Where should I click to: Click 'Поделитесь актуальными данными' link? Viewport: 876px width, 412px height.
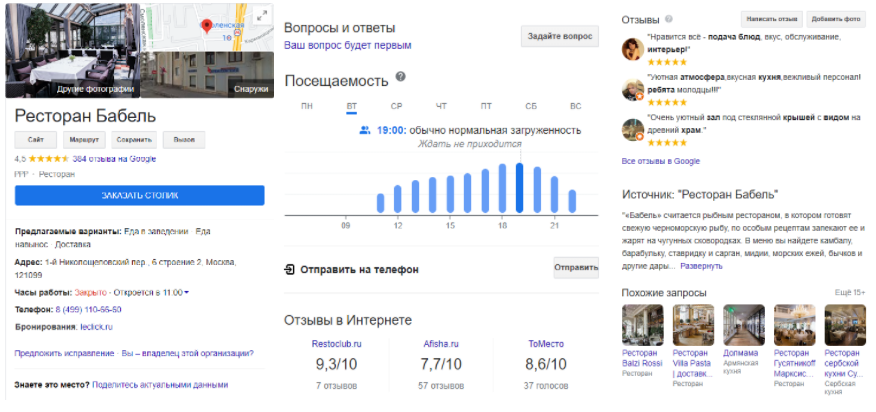click(x=160, y=385)
